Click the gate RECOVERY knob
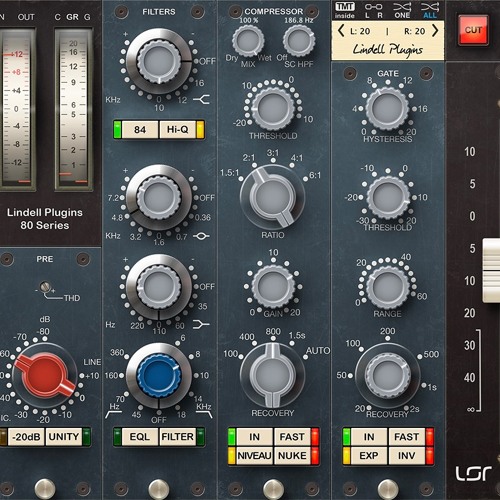The height and width of the screenshot is (500, 500). click(387, 375)
